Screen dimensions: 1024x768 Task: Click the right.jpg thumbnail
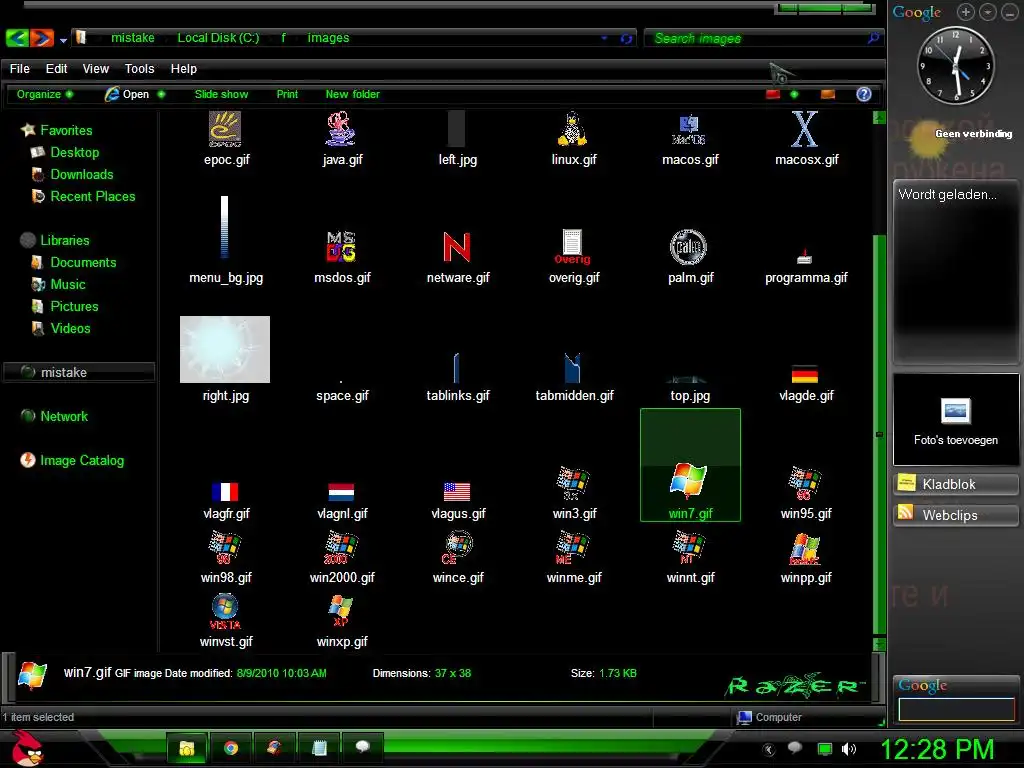(225, 349)
